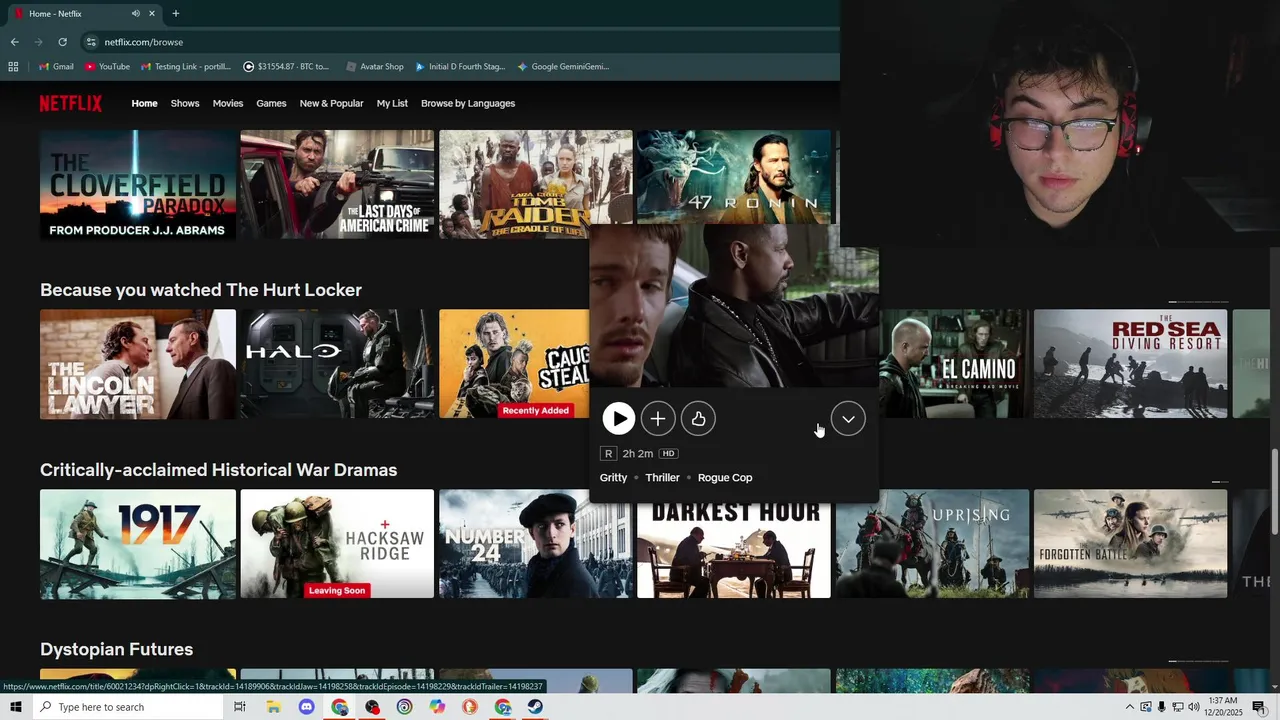The height and width of the screenshot is (720, 1280).
Task: Open The Lincoln Lawyer thumbnail
Action: (138, 364)
